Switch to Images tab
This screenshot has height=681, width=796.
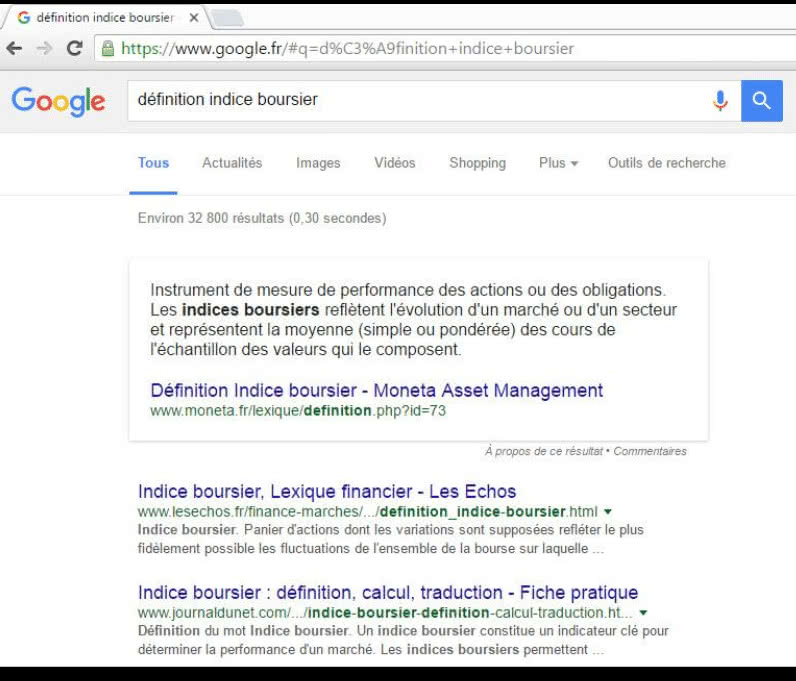(318, 163)
